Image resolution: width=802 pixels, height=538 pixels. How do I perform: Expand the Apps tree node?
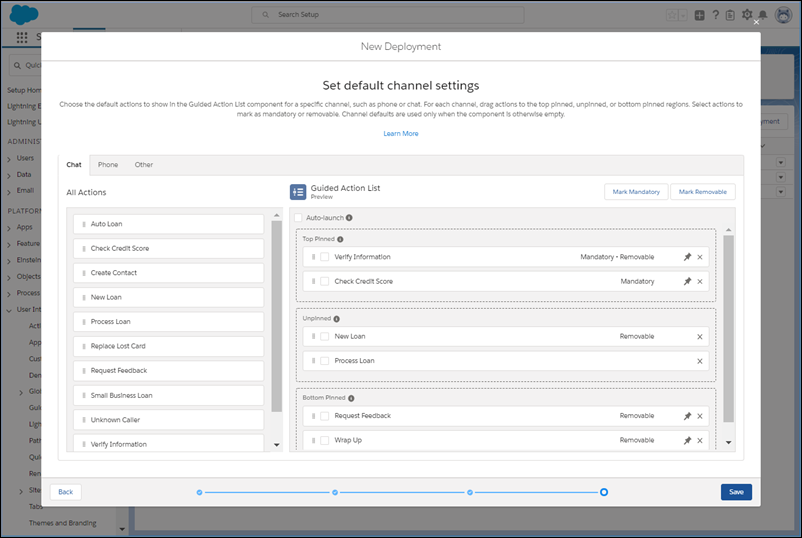tap(9, 228)
